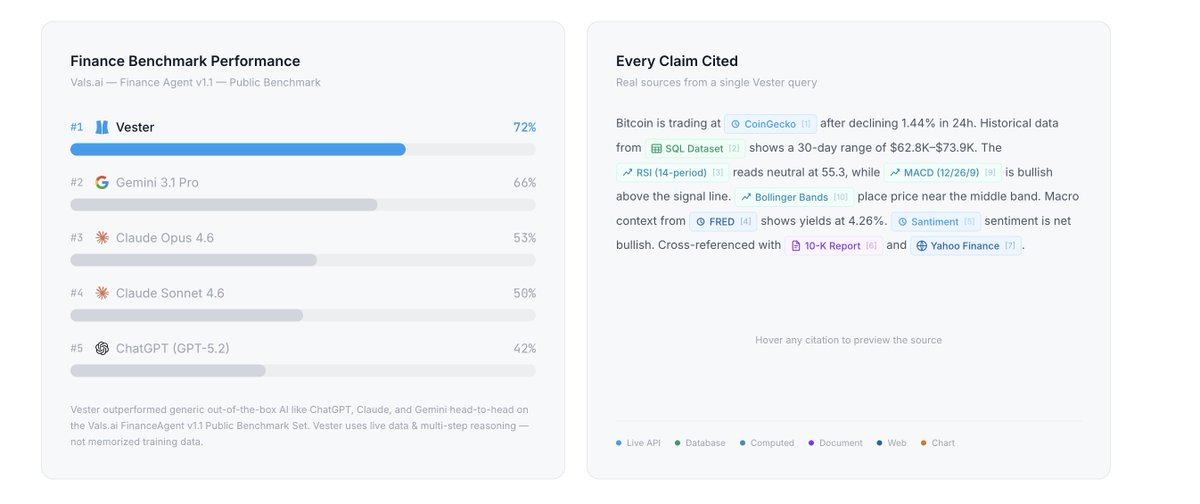Click the Gemini 3.1 Pro logo
This screenshot has width=1200, height=504.
click(102, 183)
